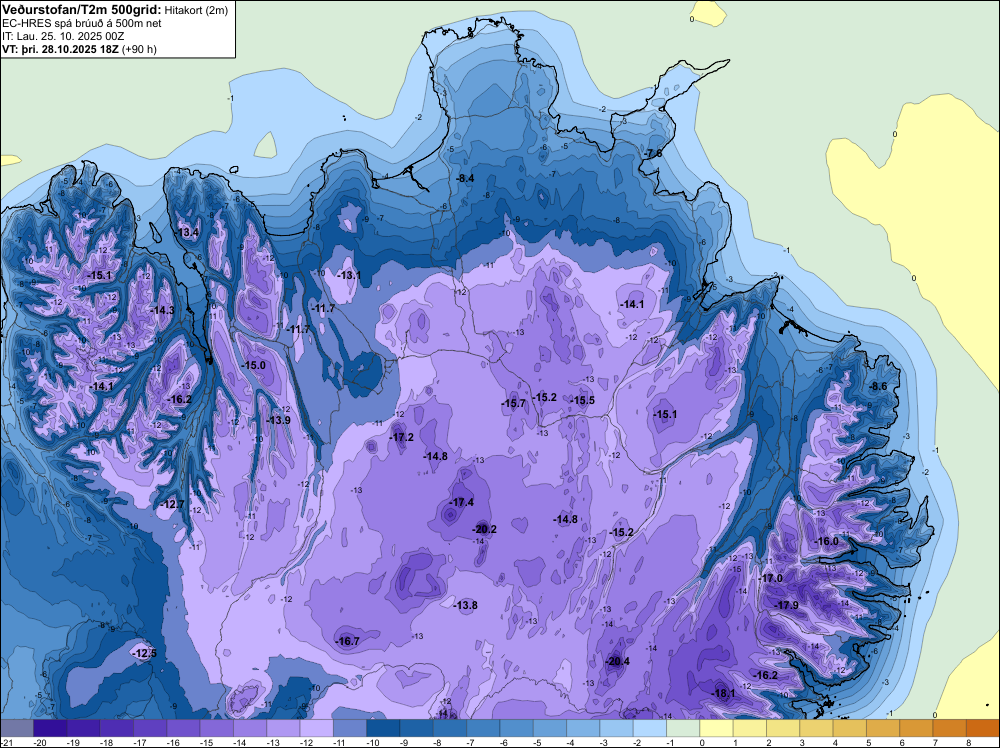Click the -13.4 temperature label

point(188,233)
